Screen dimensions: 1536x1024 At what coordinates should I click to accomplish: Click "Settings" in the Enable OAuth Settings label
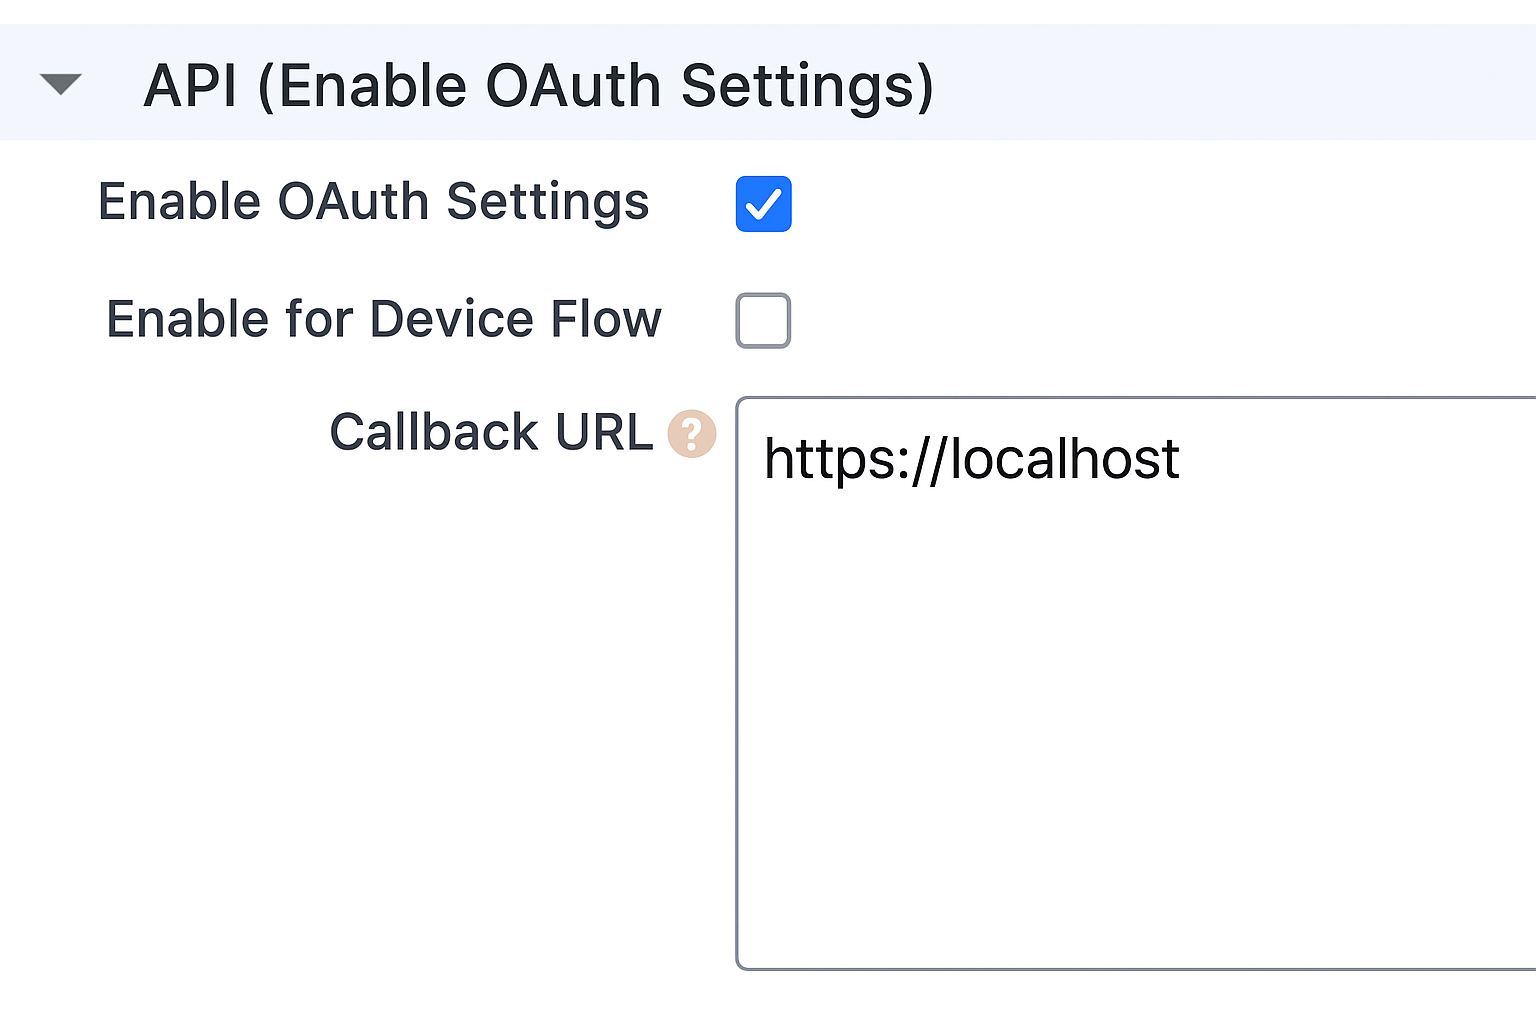point(547,202)
